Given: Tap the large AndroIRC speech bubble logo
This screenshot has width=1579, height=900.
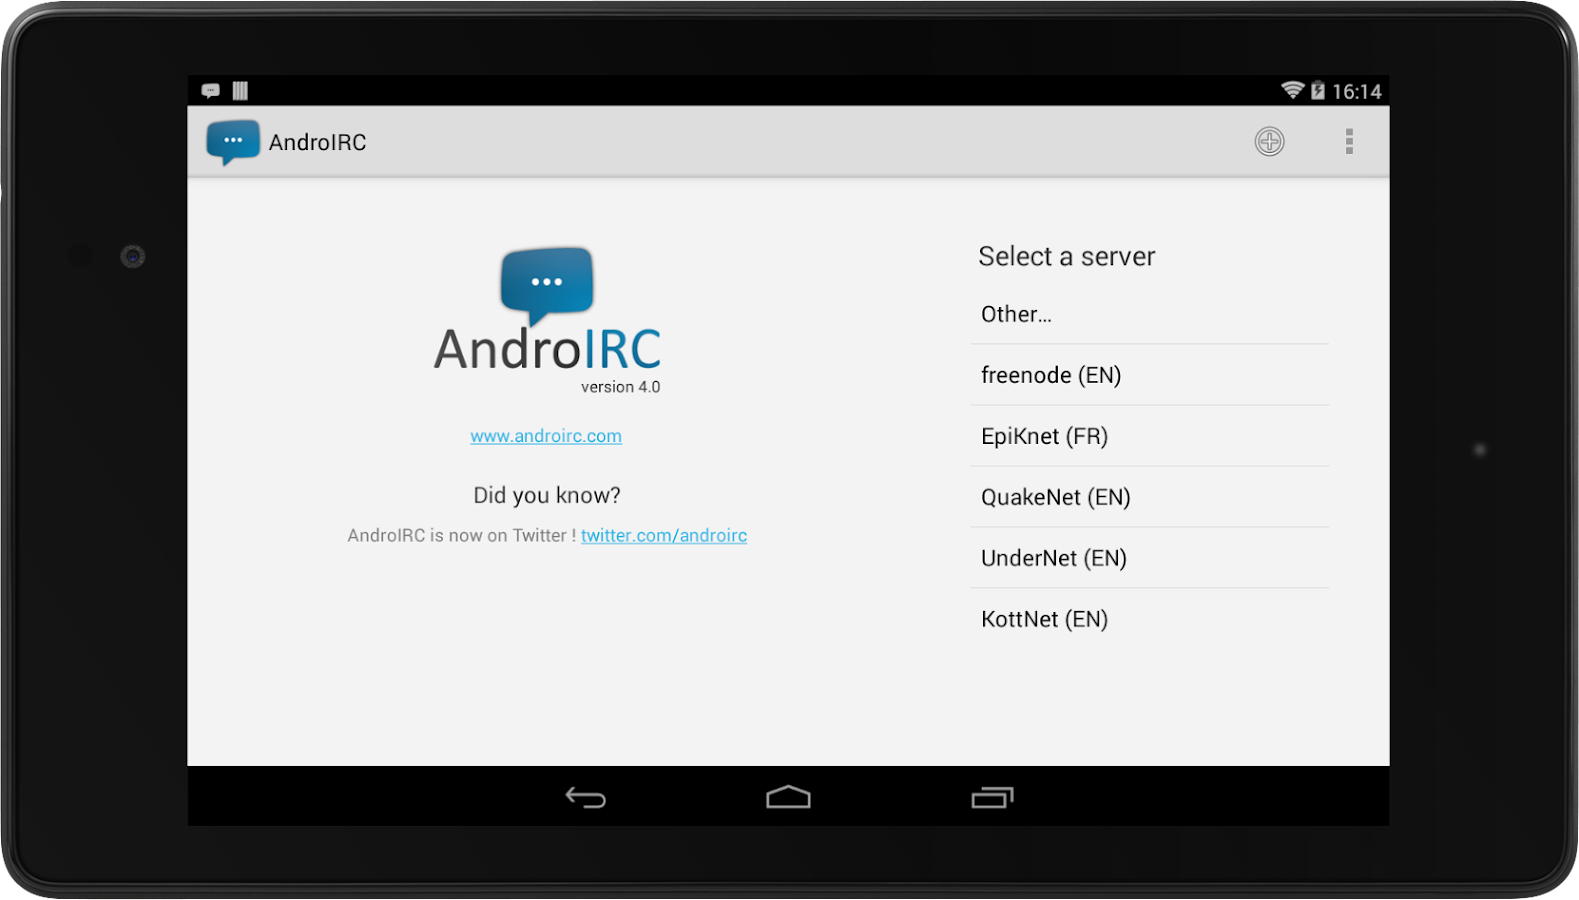Looking at the screenshot, I should click(547, 286).
